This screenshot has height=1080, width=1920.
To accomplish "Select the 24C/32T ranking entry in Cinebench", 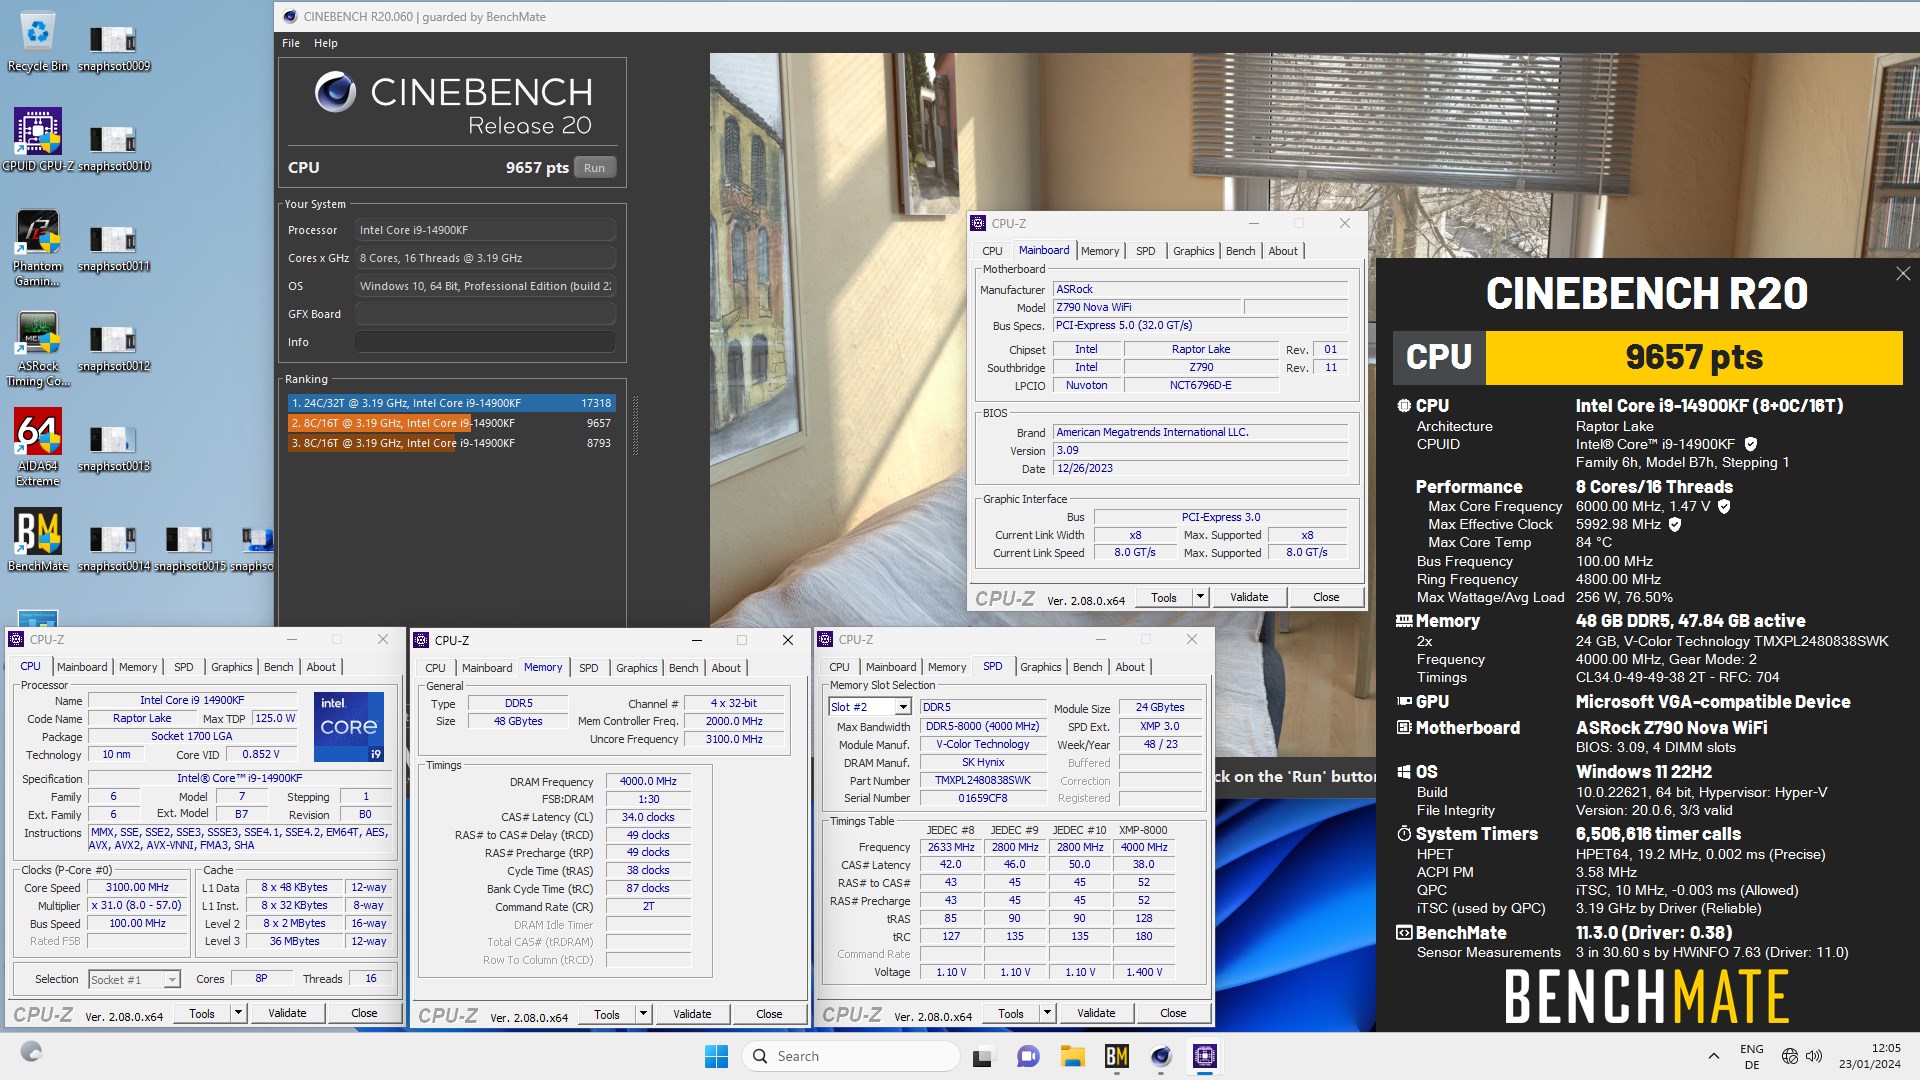I will (451, 403).
